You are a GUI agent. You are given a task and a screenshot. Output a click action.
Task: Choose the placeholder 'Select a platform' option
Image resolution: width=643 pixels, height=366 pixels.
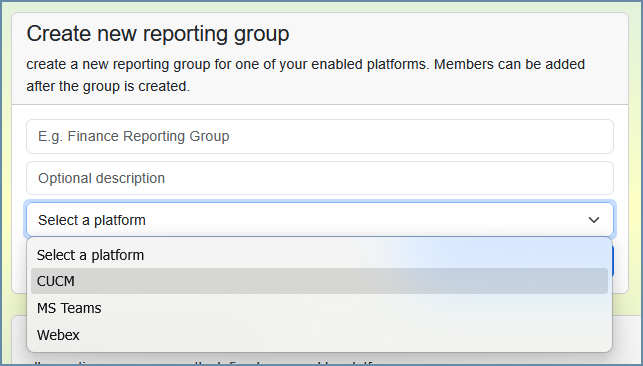click(319, 255)
